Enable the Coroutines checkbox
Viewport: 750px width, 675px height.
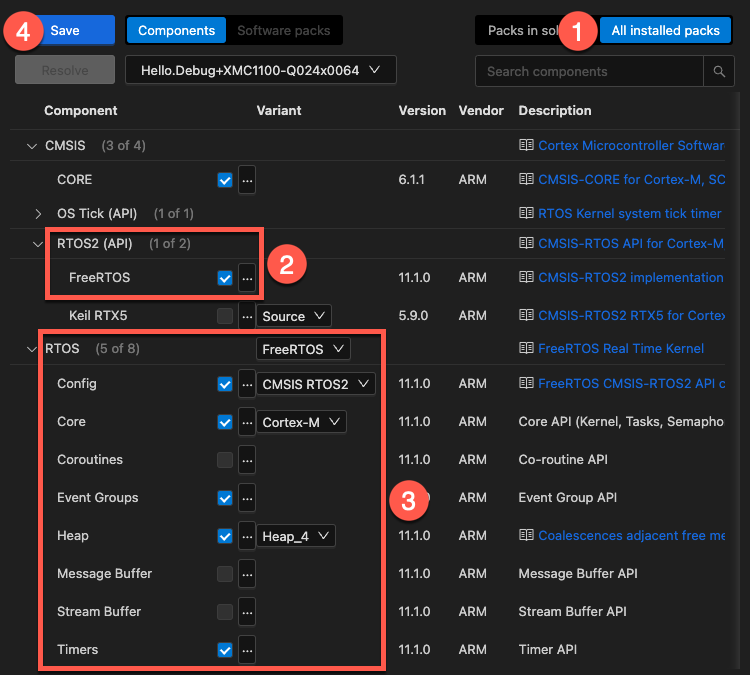point(225,460)
